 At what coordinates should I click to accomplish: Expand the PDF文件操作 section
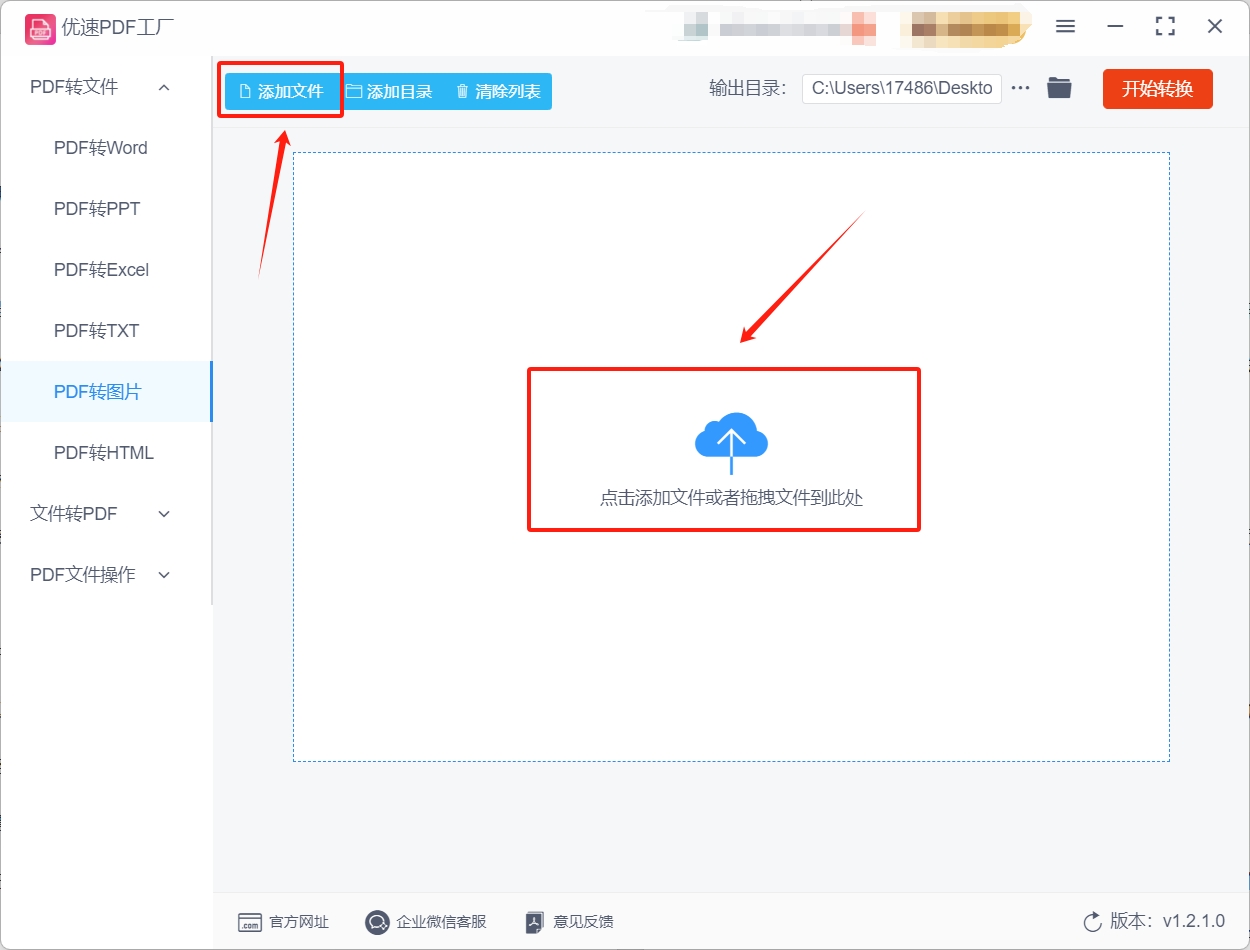163,574
